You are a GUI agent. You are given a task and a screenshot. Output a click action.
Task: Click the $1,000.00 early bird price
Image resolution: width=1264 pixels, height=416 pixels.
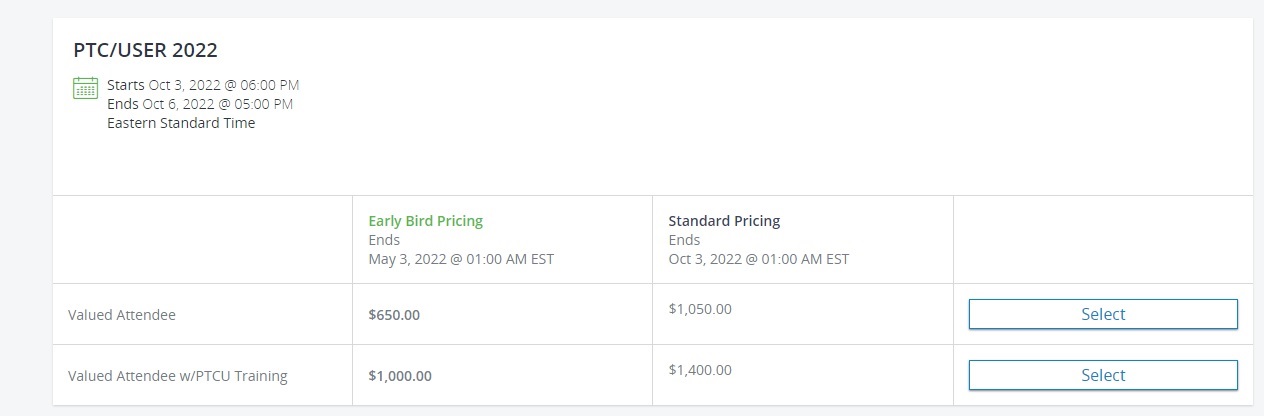coord(400,376)
